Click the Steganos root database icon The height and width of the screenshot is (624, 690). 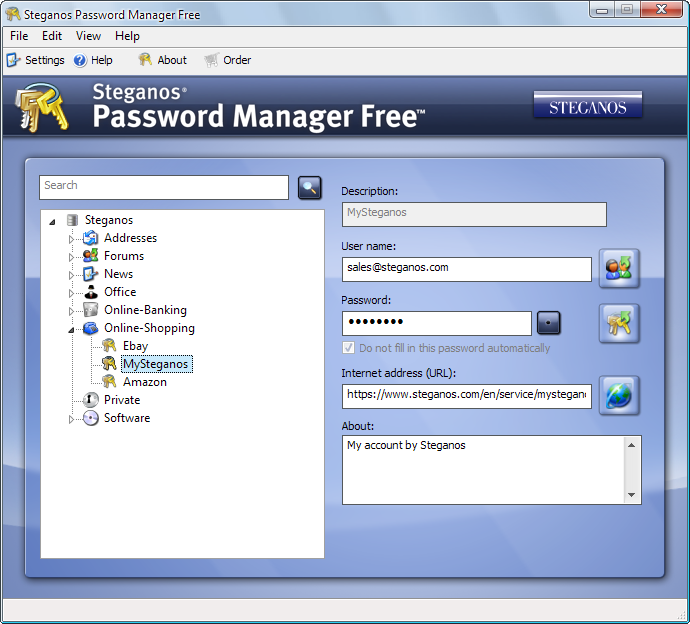pos(72,220)
